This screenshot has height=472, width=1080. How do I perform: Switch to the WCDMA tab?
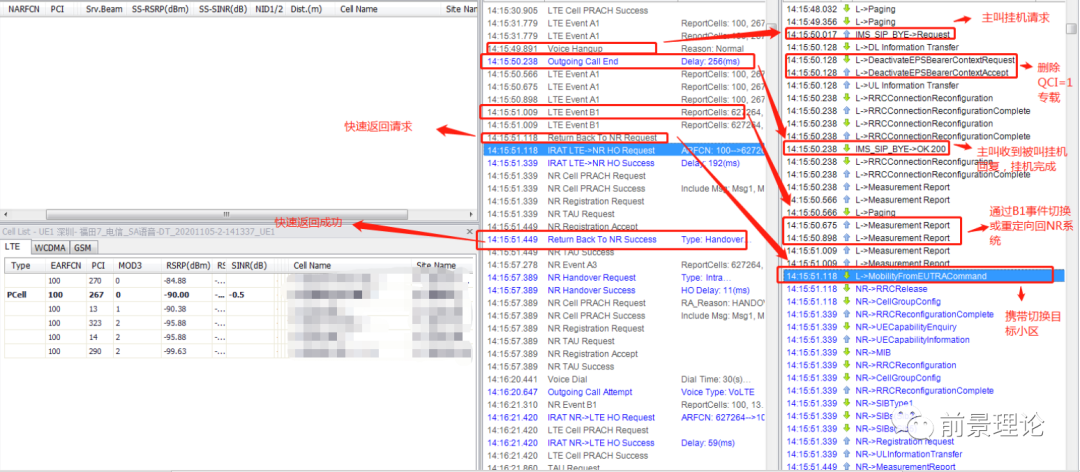click(50, 246)
